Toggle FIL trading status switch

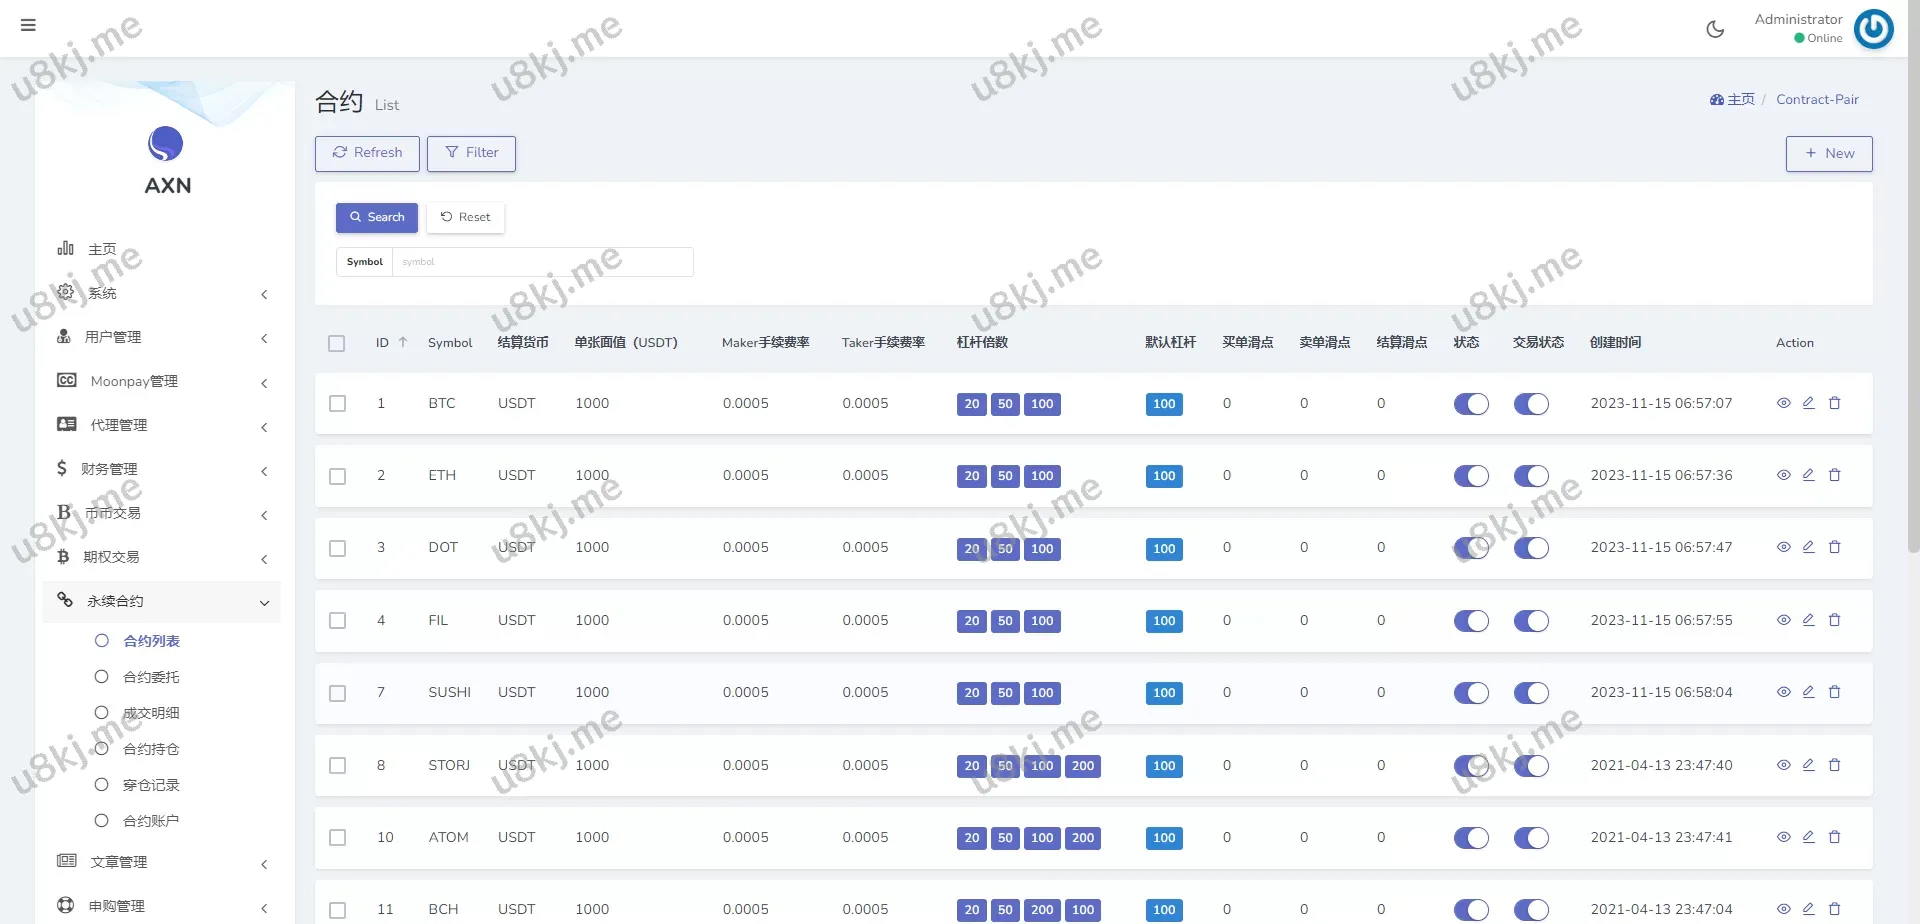pos(1531,621)
